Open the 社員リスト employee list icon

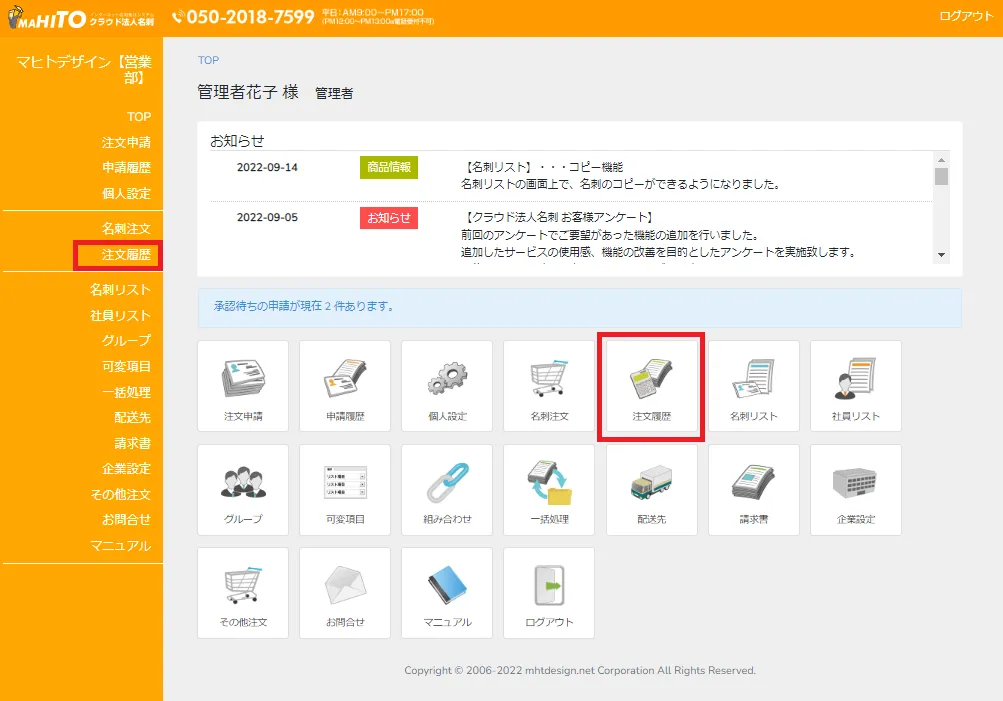click(855, 386)
